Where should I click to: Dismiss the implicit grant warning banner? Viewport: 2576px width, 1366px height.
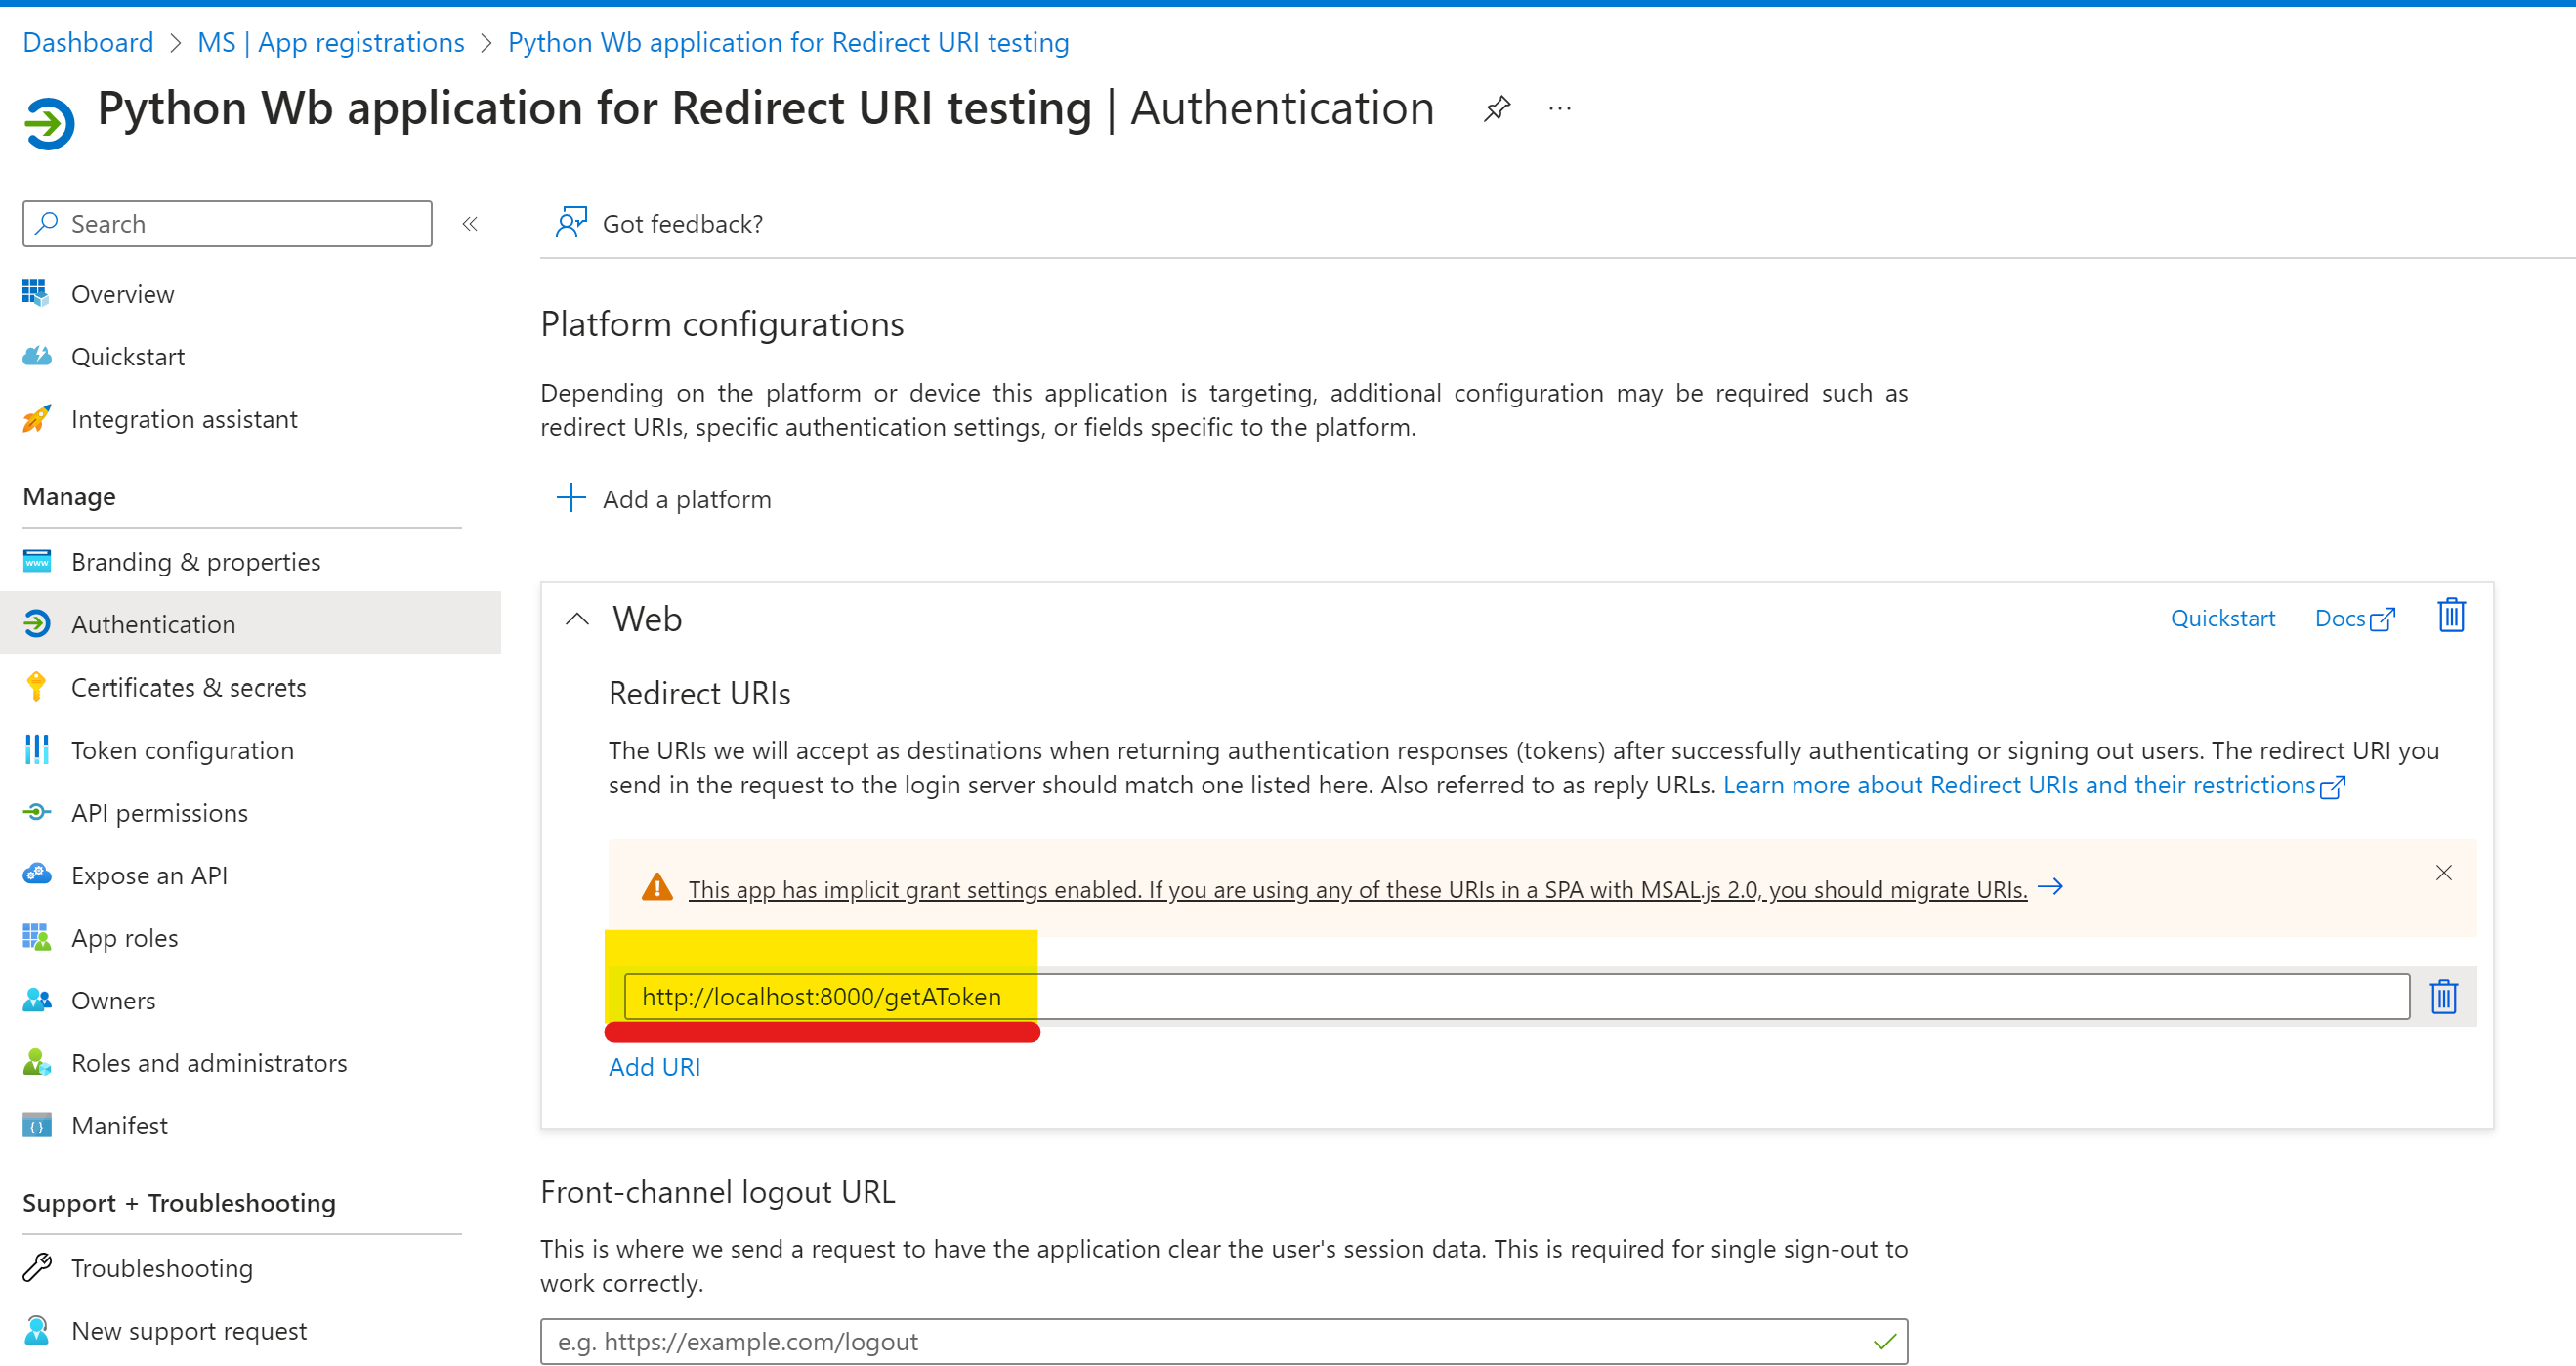click(2443, 873)
